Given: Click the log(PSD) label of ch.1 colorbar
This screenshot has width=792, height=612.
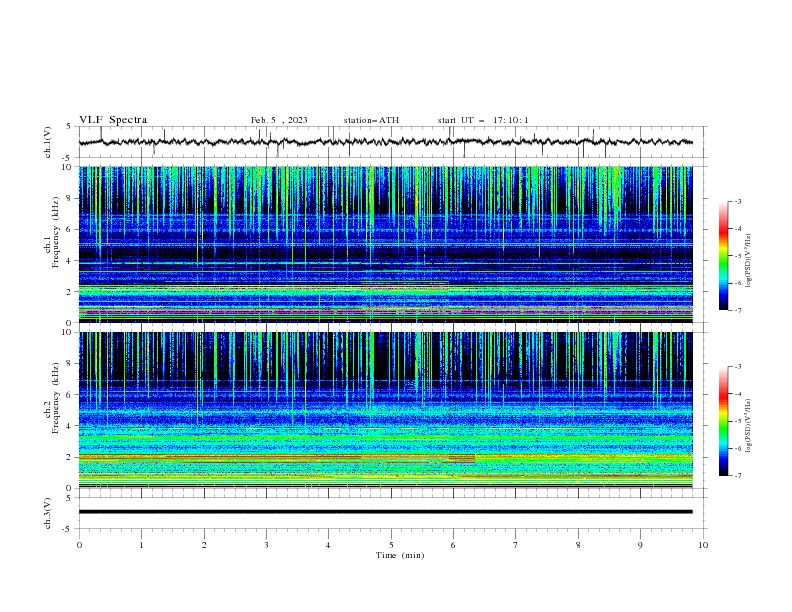Looking at the screenshot, I should click(x=748, y=261).
